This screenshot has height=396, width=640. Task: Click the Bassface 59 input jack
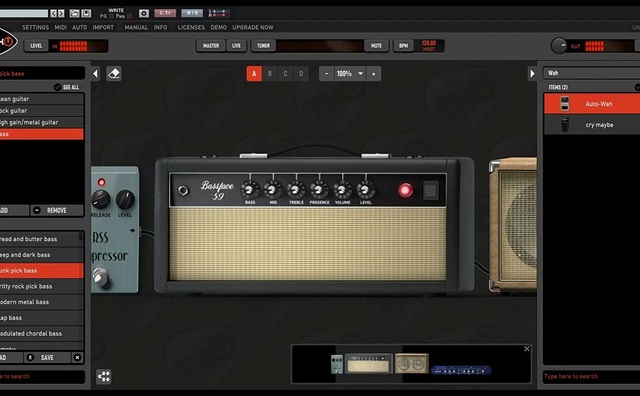[183, 190]
